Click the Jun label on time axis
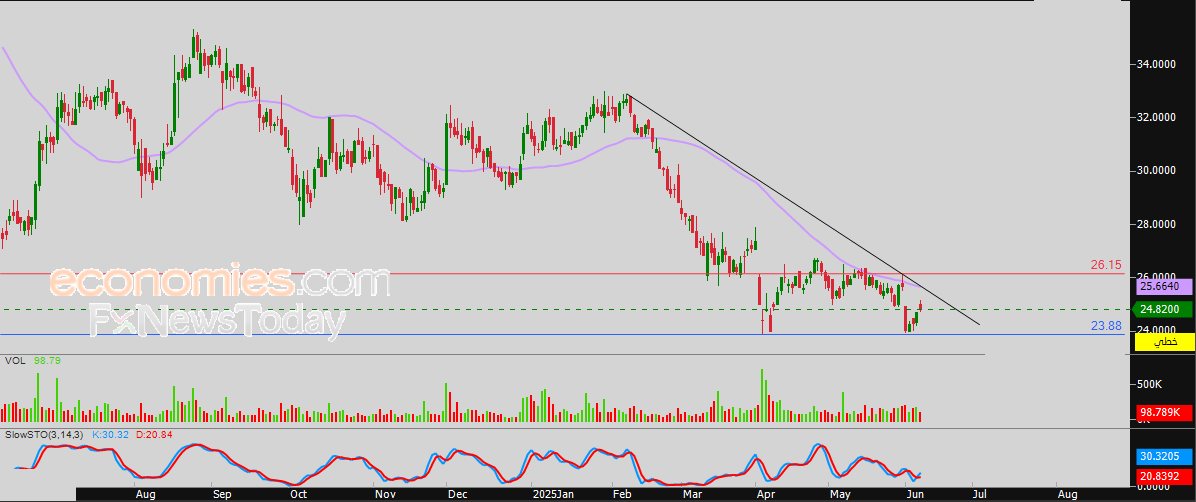1196x502 pixels. coord(915,494)
